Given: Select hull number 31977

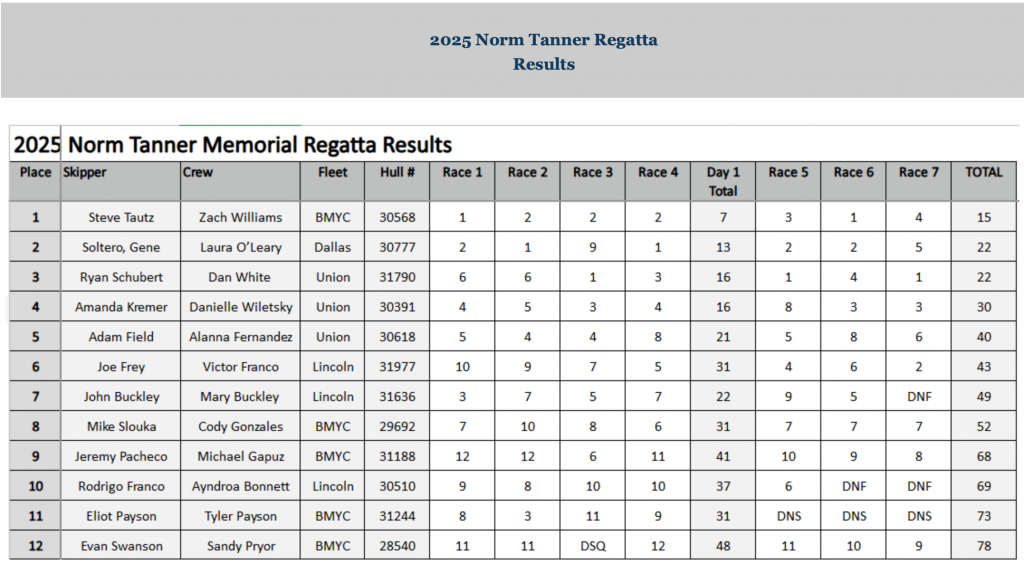Looking at the screenshot, I should (397, 367).
